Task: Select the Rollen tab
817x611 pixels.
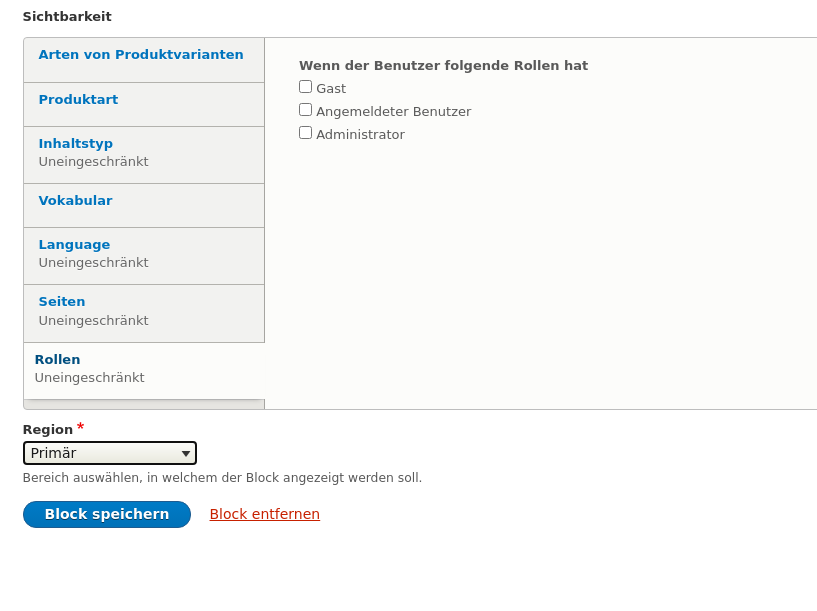Action: tap(57, 360)
